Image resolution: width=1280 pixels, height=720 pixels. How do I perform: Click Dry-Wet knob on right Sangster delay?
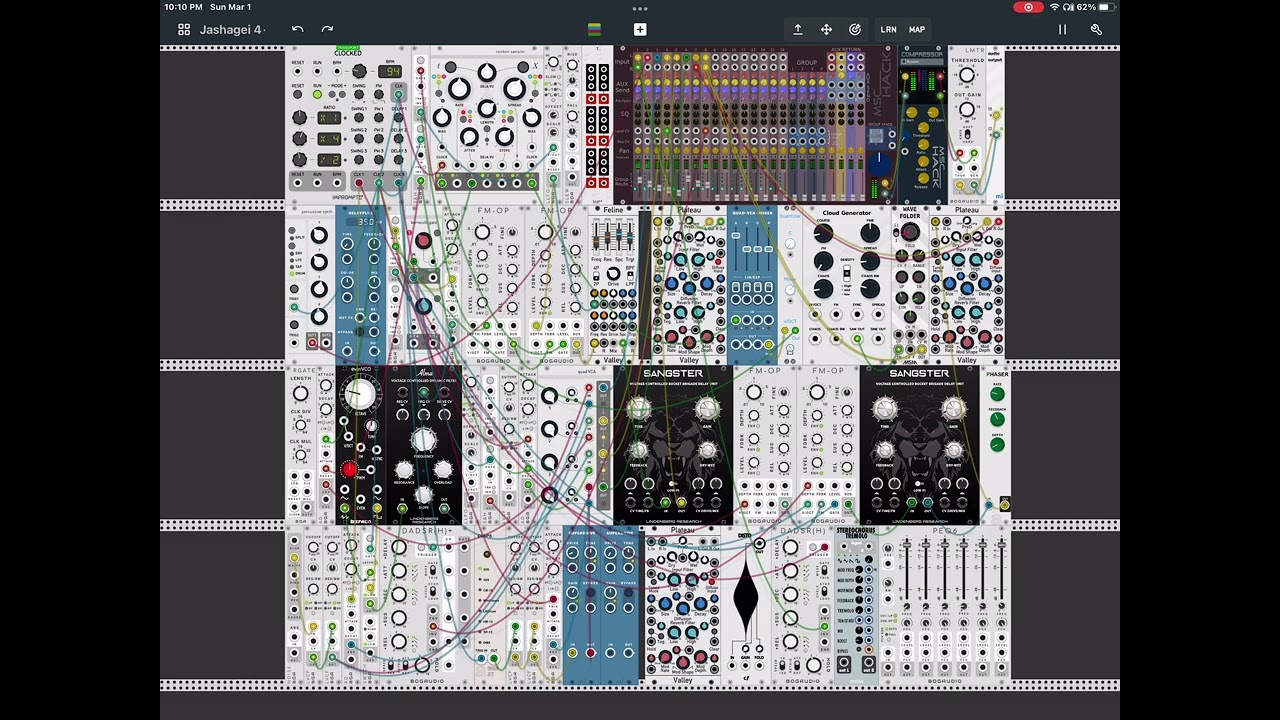coord(953,449)
